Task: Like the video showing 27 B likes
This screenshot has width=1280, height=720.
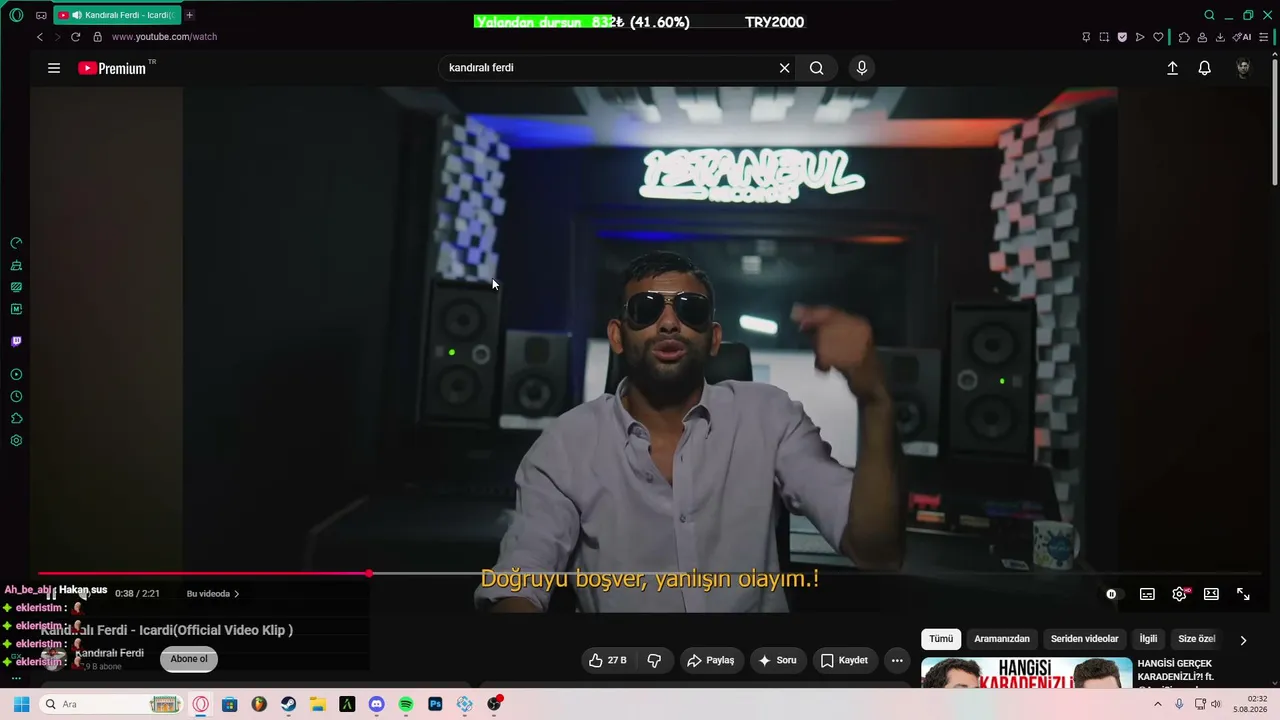Action: (607, 660)
